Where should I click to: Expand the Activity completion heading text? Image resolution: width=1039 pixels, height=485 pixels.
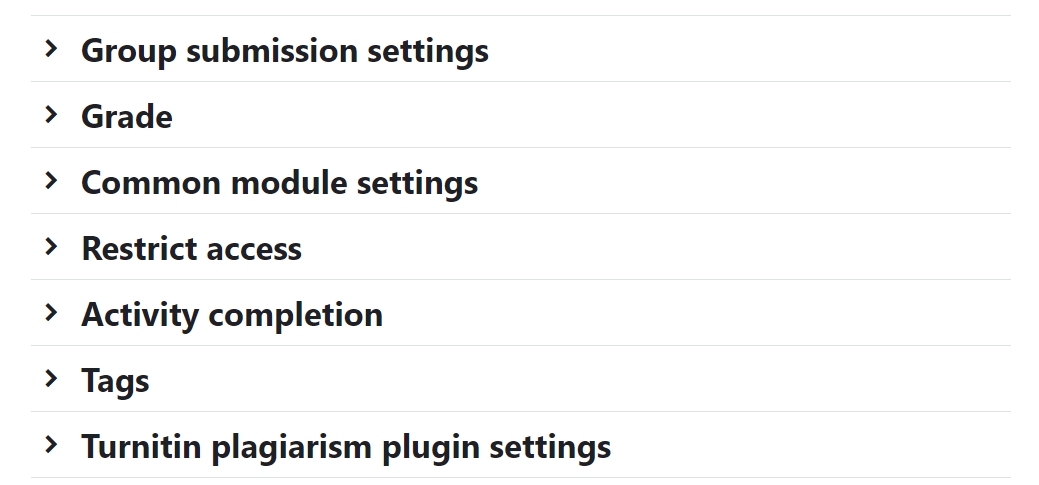tap(231, 314)
